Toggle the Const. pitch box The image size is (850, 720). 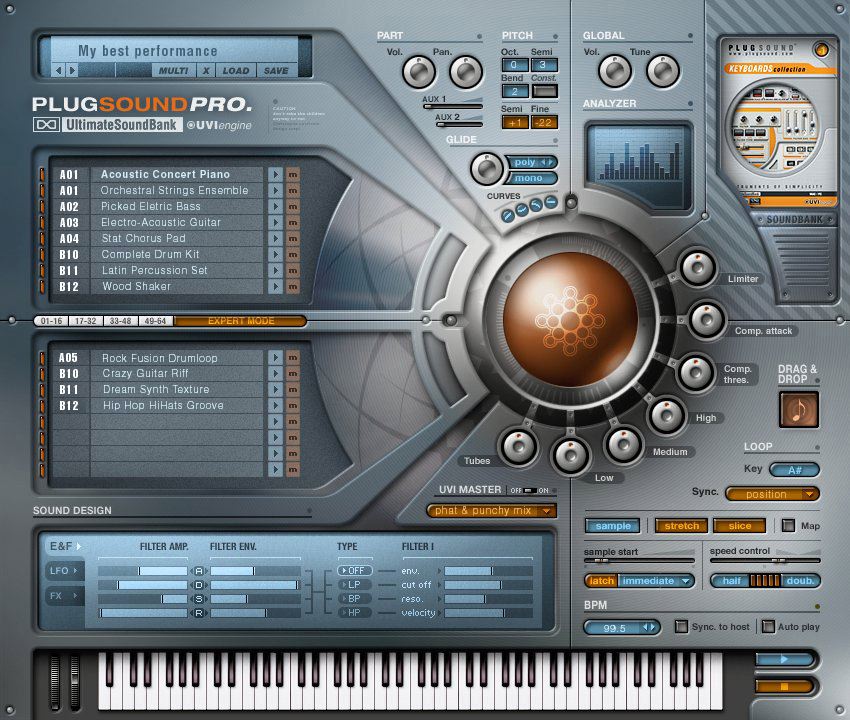point(544,91)
